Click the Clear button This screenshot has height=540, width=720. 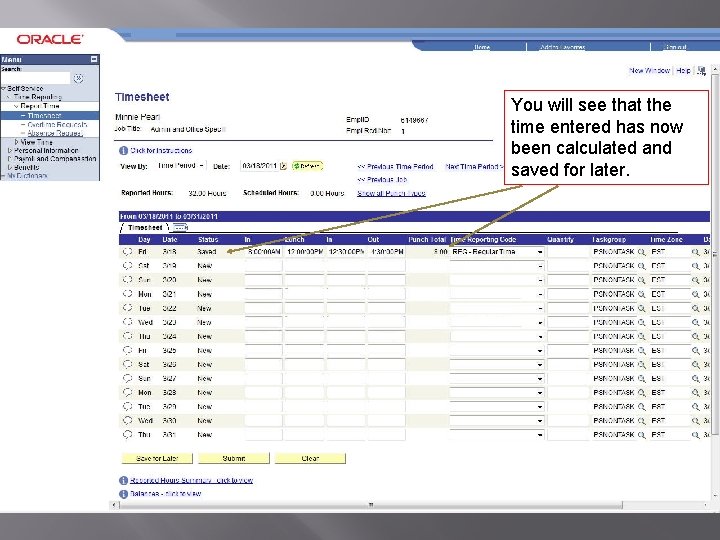(x=310, y=458)
